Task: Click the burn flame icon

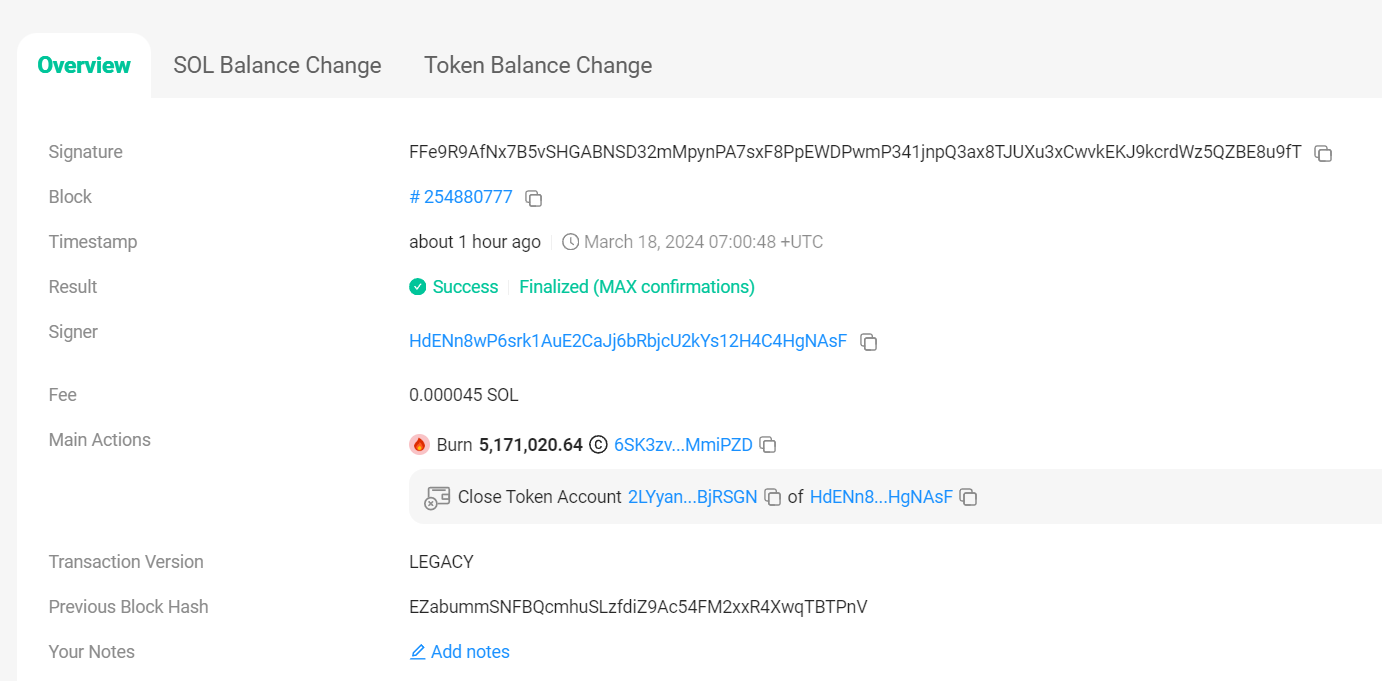Action: [419, 445]
